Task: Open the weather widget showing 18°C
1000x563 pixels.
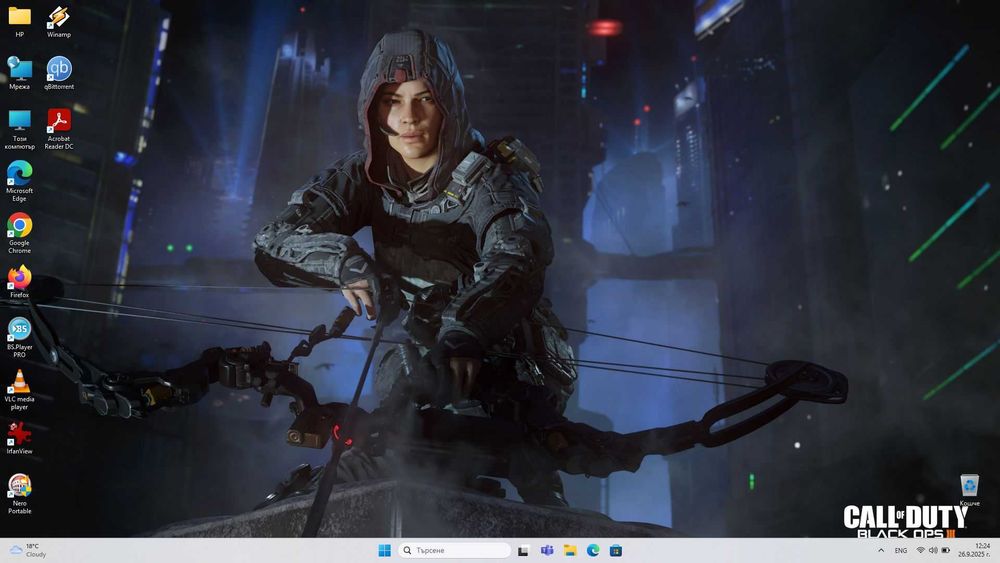Action: tap(28, 550)
